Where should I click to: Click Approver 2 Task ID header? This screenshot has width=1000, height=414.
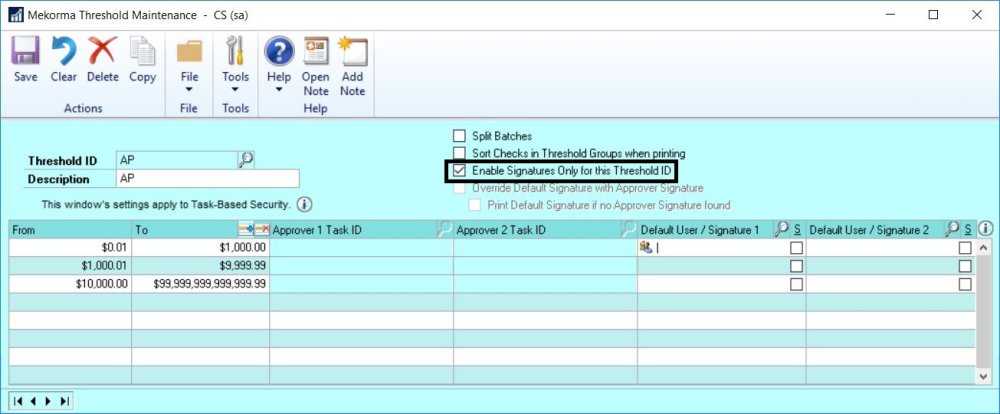[538, 230]
